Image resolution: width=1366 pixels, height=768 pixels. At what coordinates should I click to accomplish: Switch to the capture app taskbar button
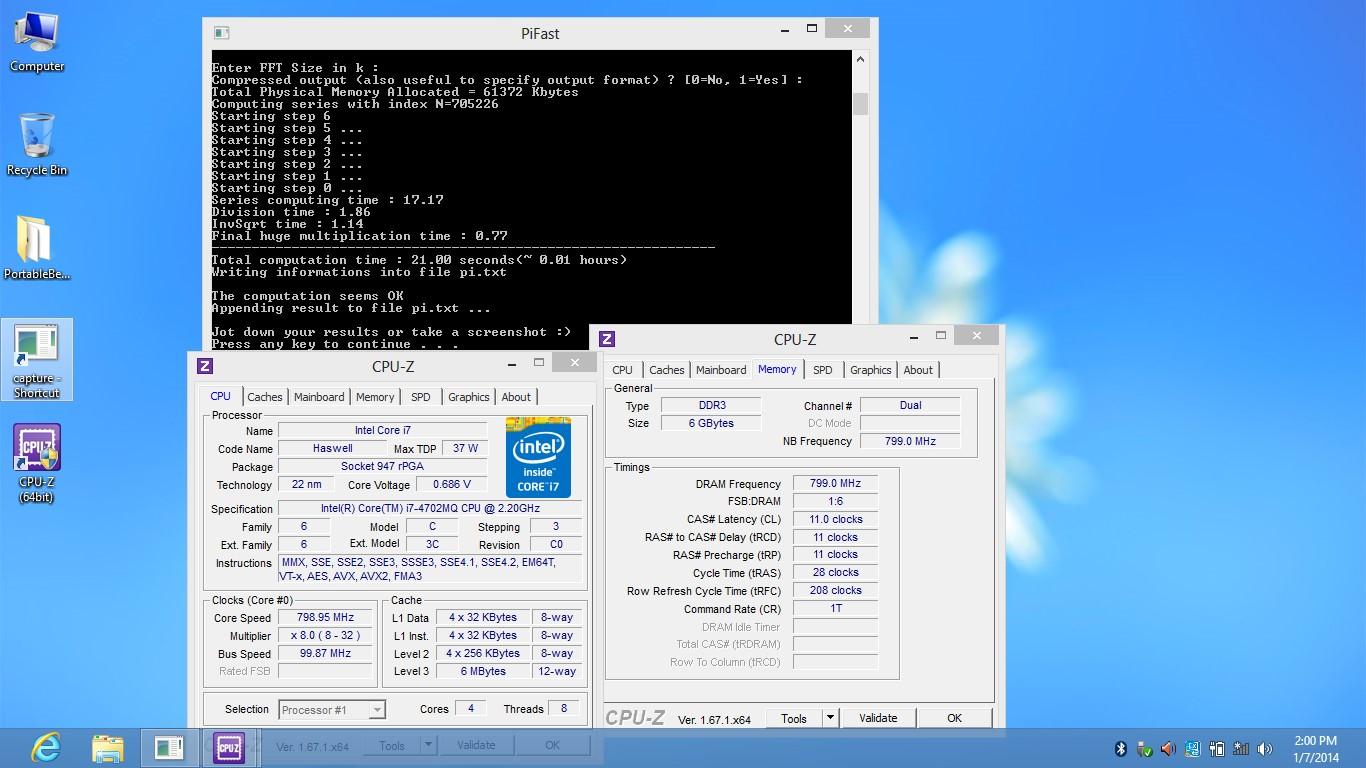point(169,747)
